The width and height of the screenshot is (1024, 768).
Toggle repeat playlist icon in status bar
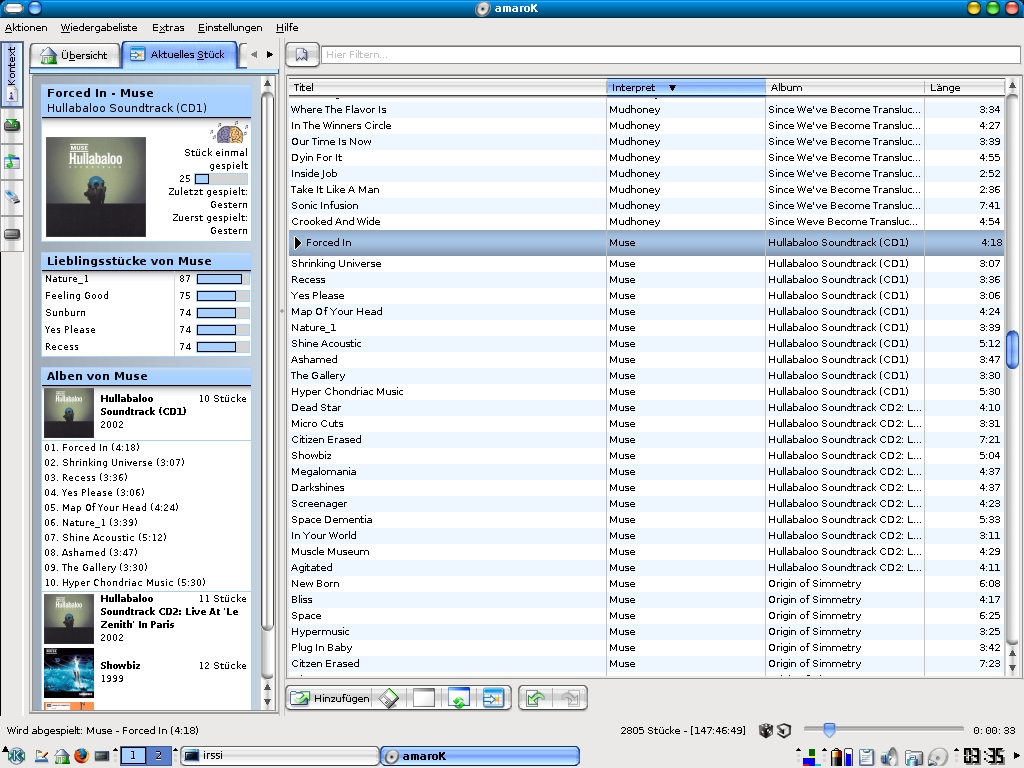coord(784,731)
